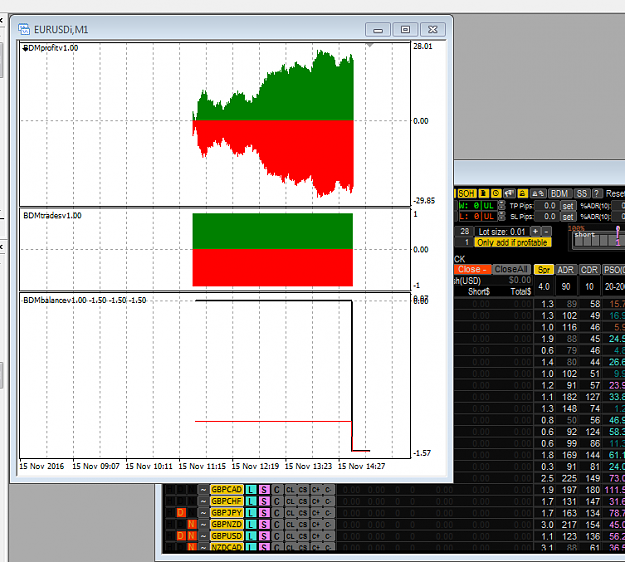Click the BDMtradesv1.00 indicator label
Viewport: 625px width, 562px height.
tap(52, 216)
